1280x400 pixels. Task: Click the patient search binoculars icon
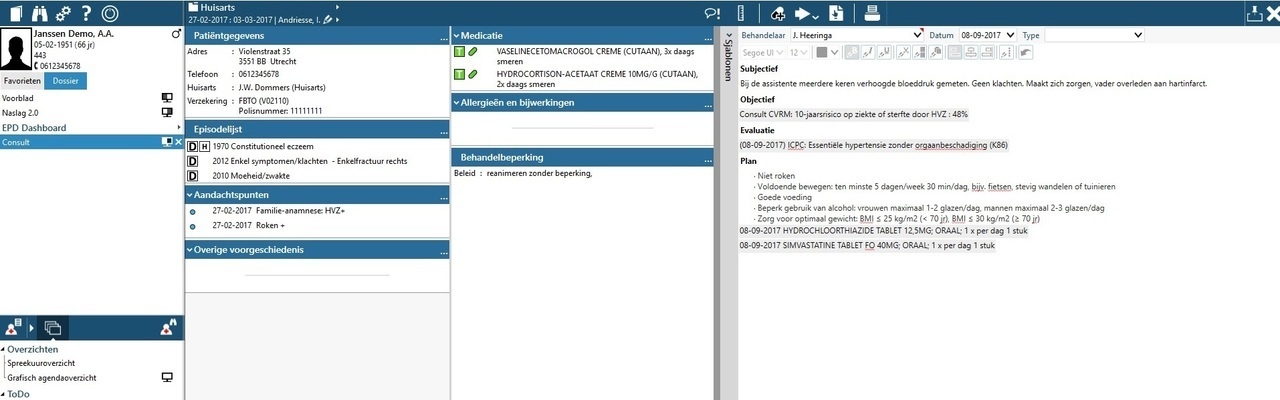tap(169, 328)
